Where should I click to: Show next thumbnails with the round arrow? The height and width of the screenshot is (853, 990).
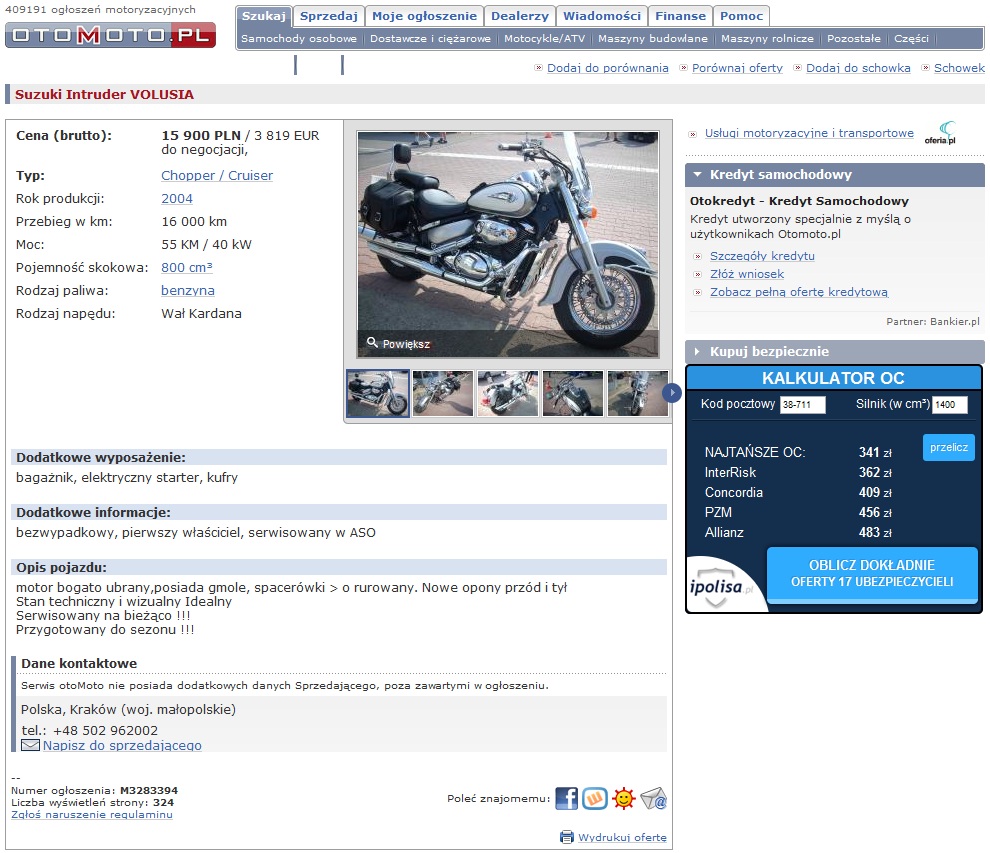(x=672, y=393)
